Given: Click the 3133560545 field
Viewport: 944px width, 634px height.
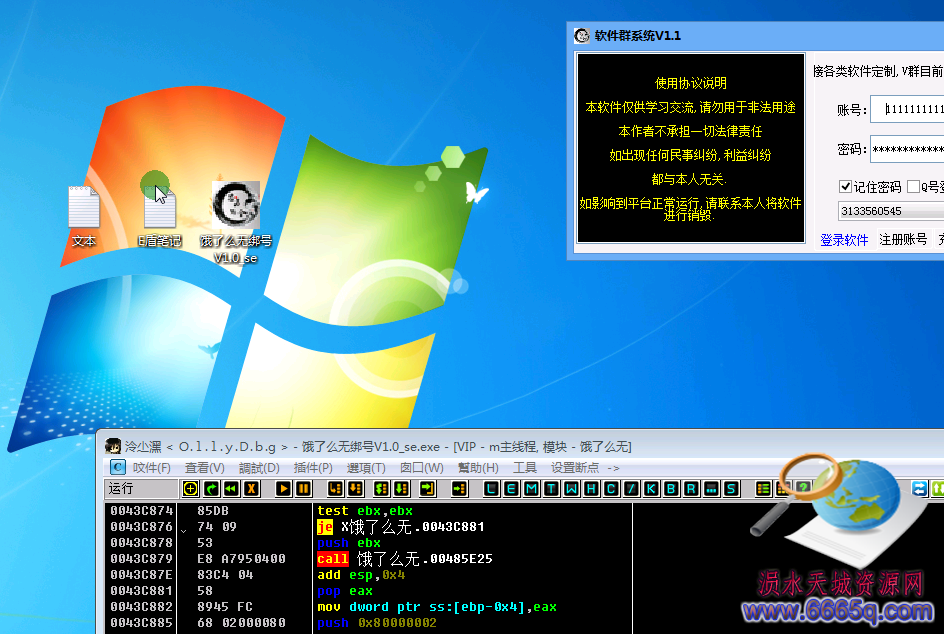Looking at the screenshot, I should tap(891, 211).
